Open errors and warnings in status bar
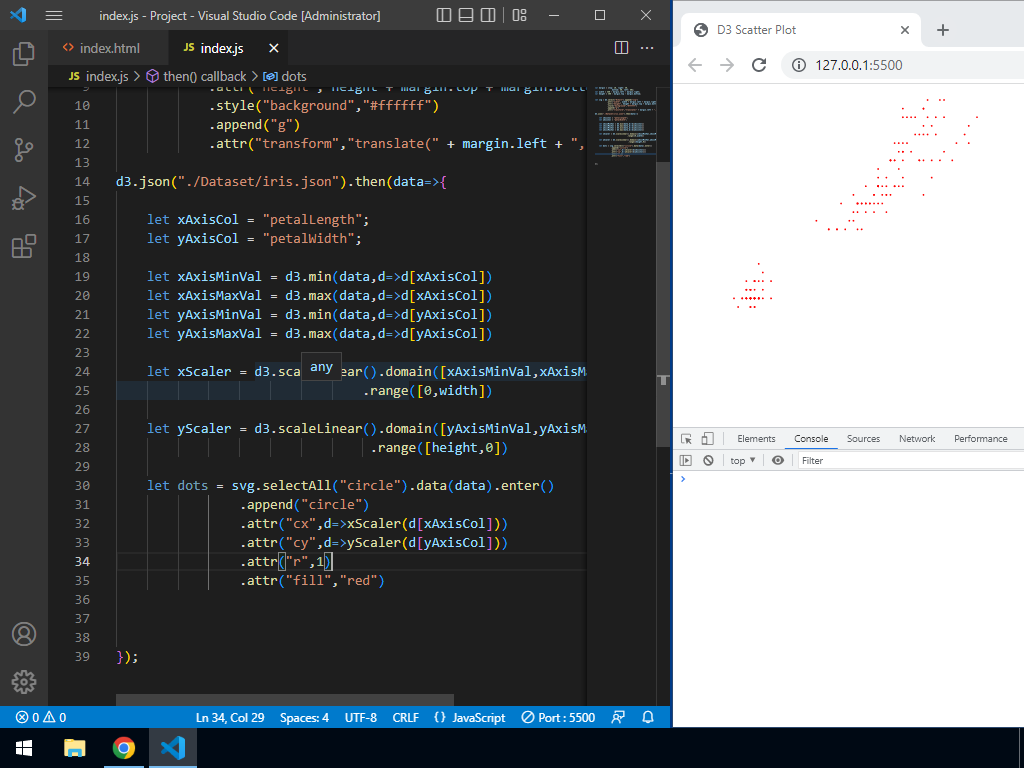This screenshot has height=768, width=1024. click(x=41, y=717)
